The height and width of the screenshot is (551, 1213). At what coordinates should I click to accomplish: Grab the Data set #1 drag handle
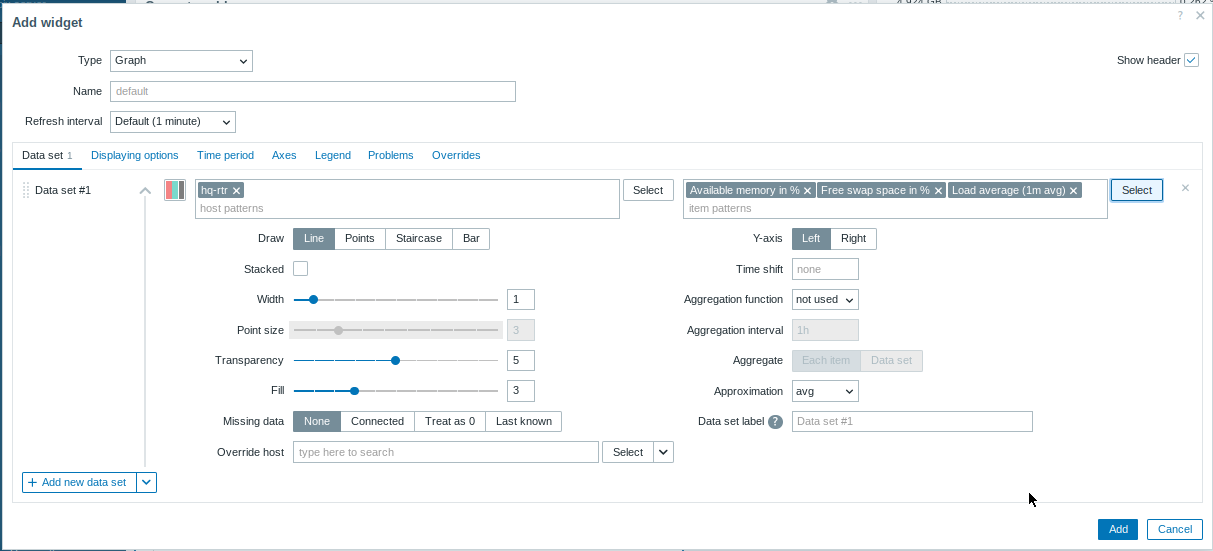point(26,190)
